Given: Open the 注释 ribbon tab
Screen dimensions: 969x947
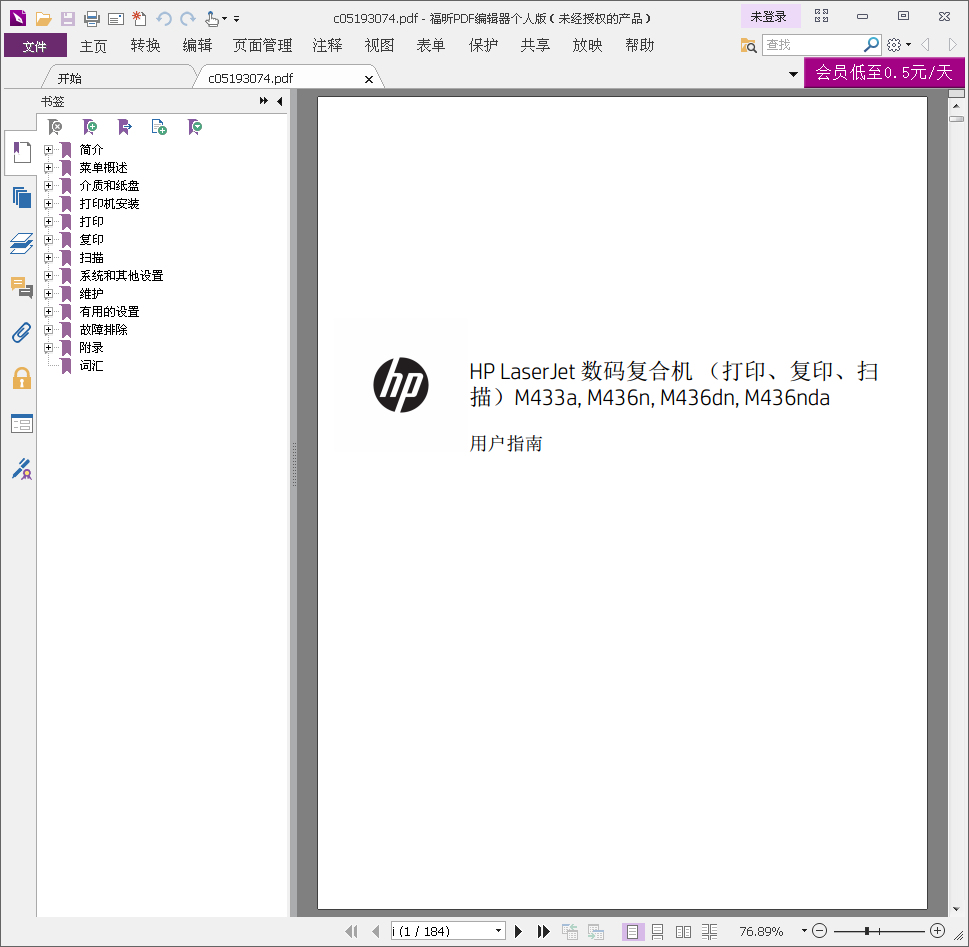Looking at the screenshot, I should 328,46.
